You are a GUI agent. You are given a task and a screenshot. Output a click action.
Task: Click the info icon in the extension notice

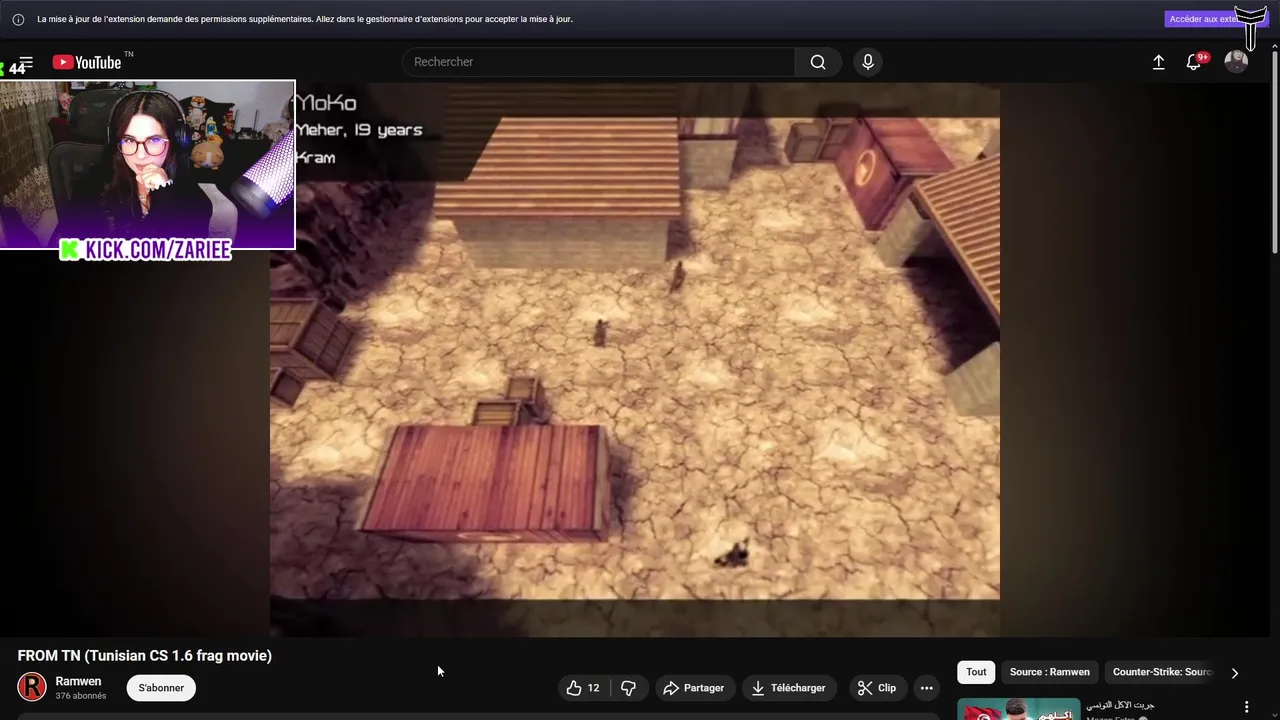[x=18, y=19]
